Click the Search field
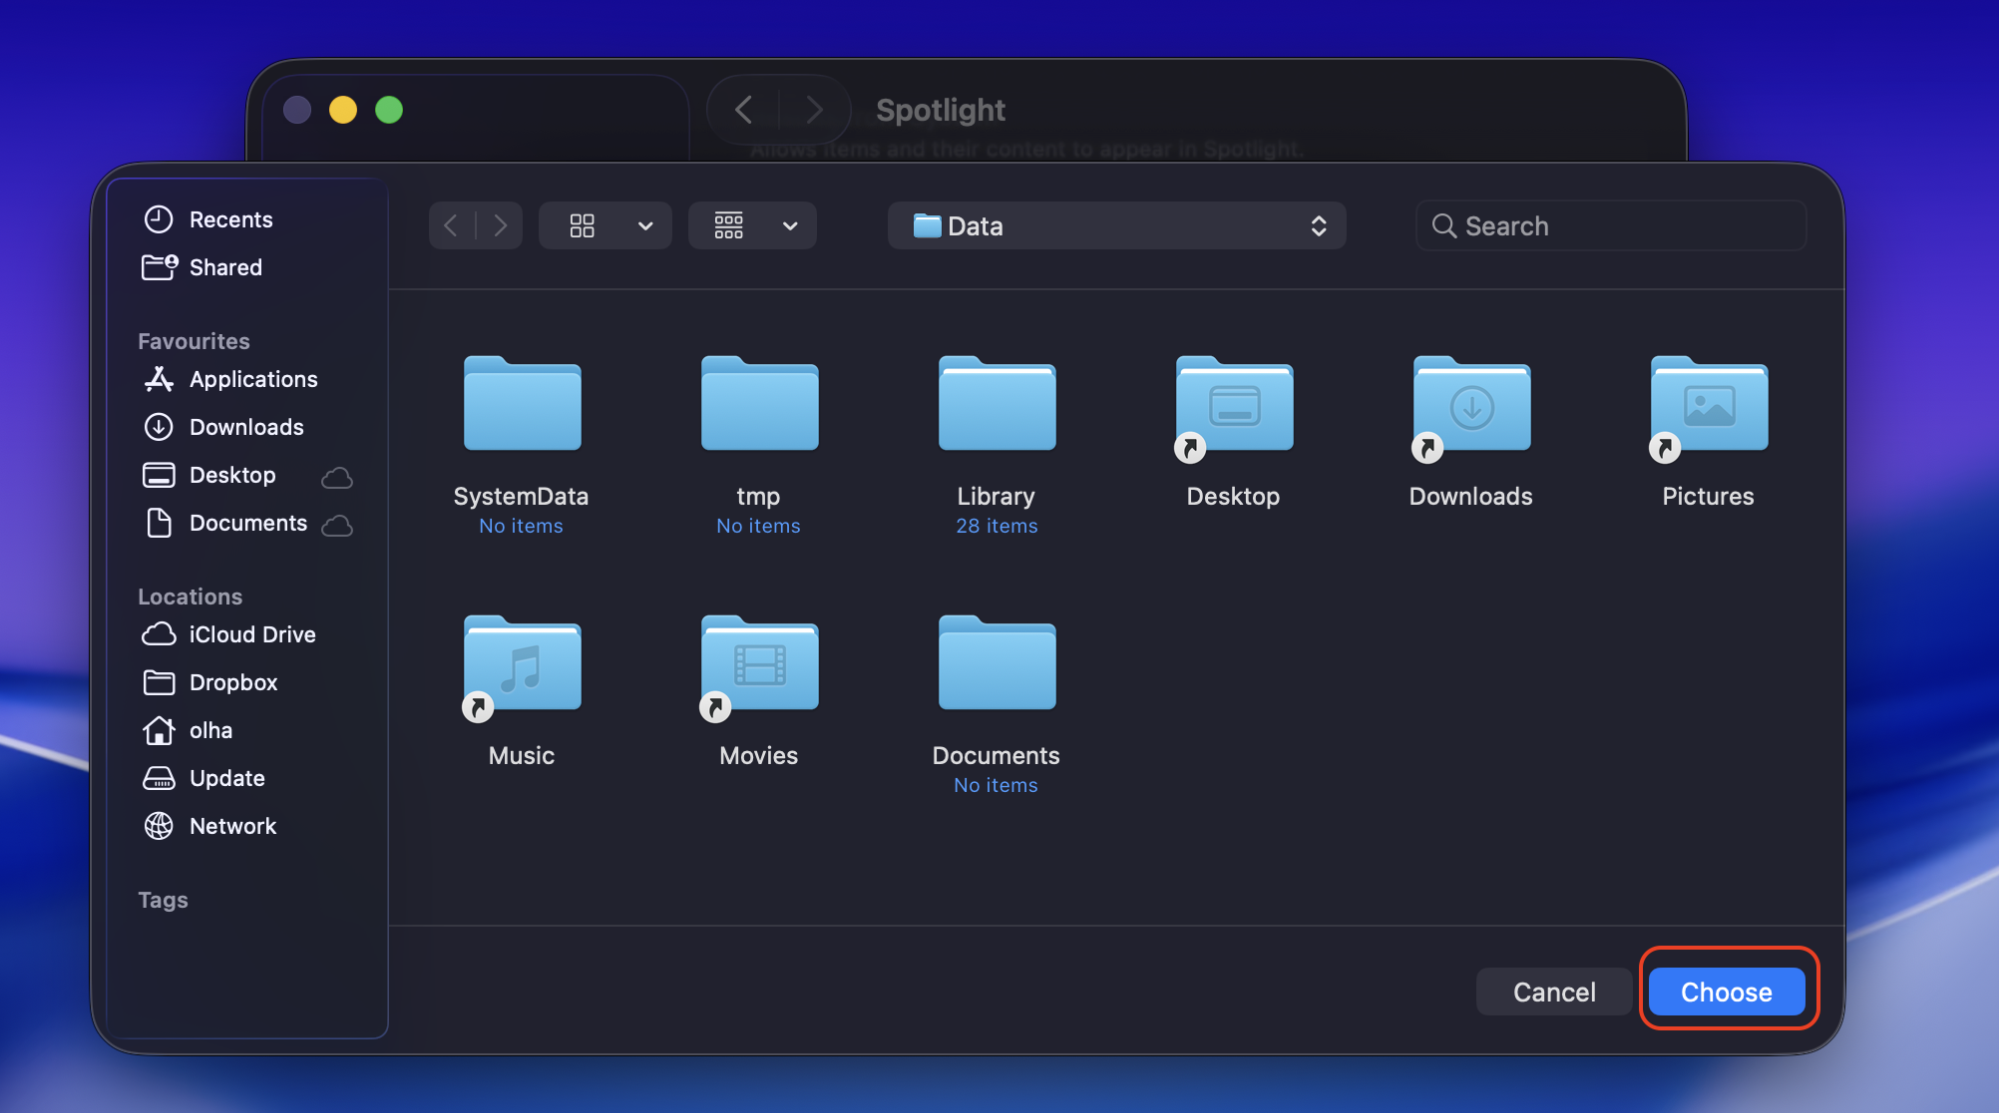Image resolution: width=1999 pixels, height=1114 pixels. 1611,226
